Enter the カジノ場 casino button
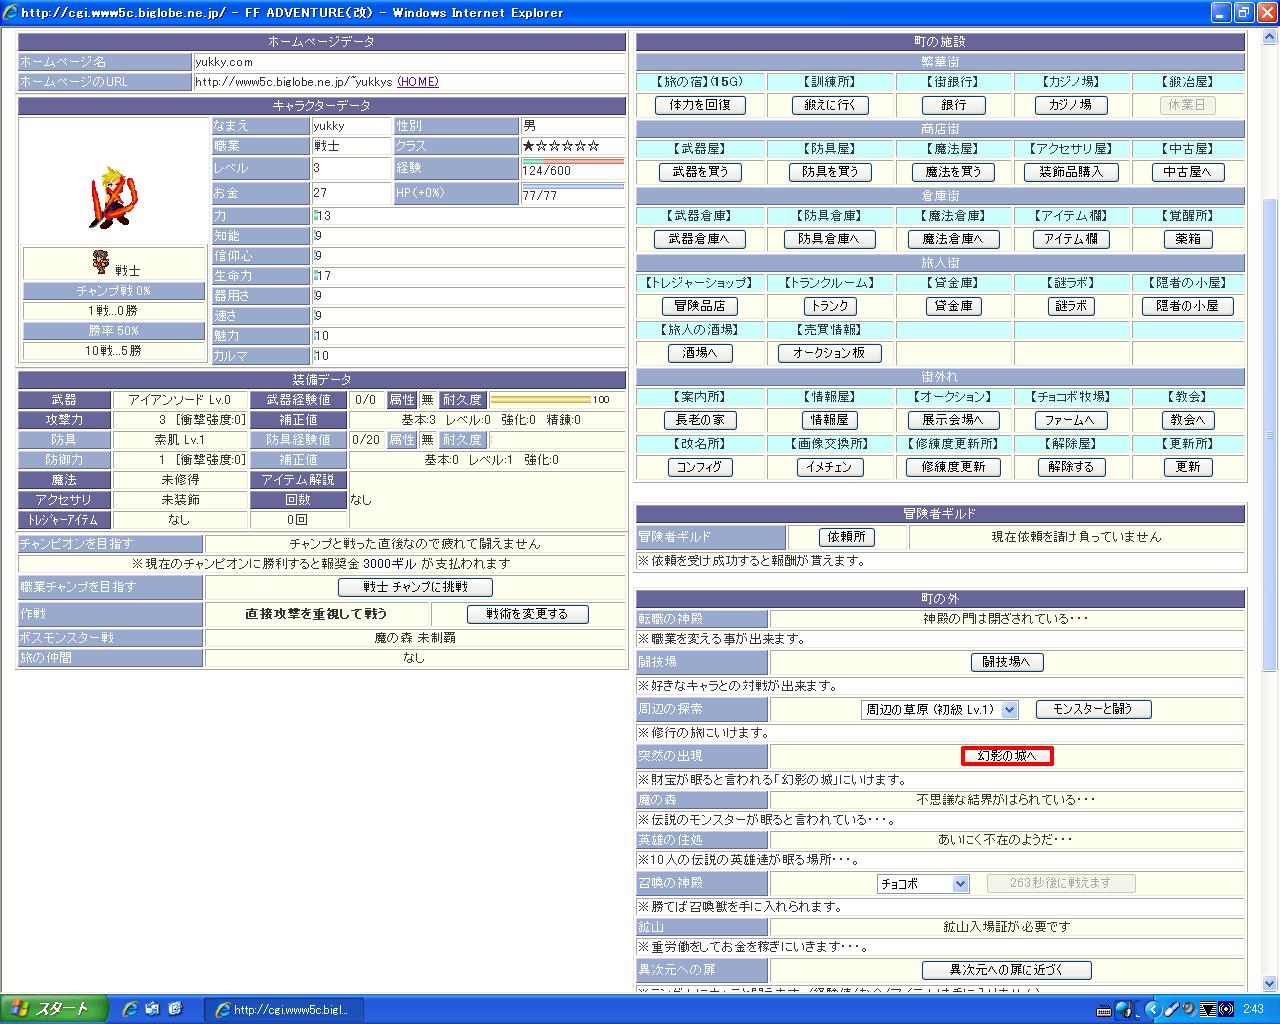 pos(1070,105)
